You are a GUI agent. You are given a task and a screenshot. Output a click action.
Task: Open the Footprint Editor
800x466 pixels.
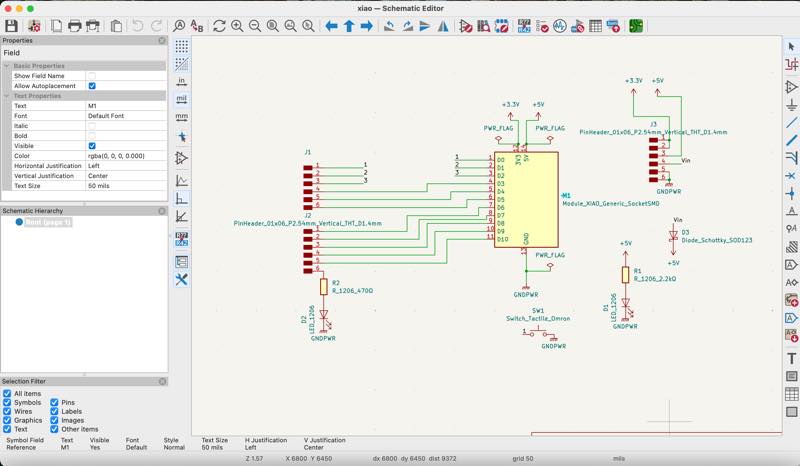502,26
